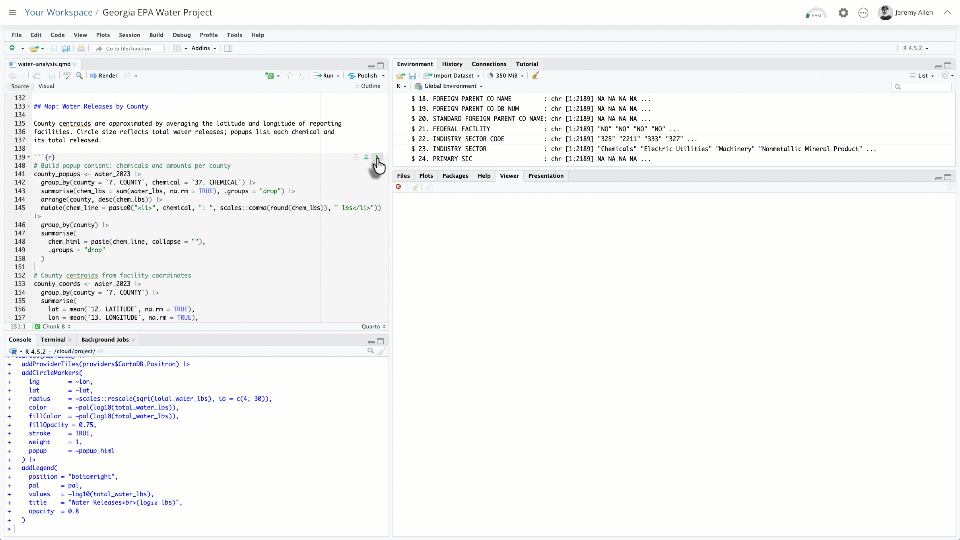Clear environment objects with the broom icon

[x=535, y=75]
